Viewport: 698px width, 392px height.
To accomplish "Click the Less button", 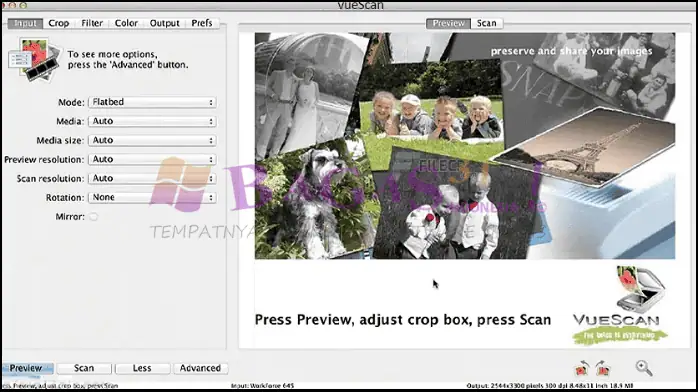I will [142, 368].
